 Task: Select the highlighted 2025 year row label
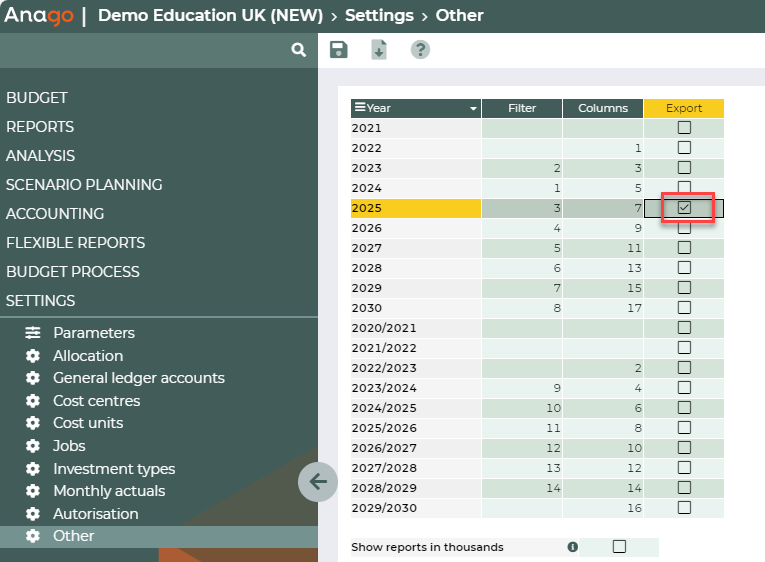pyautogui.click(x=416, y=208)
